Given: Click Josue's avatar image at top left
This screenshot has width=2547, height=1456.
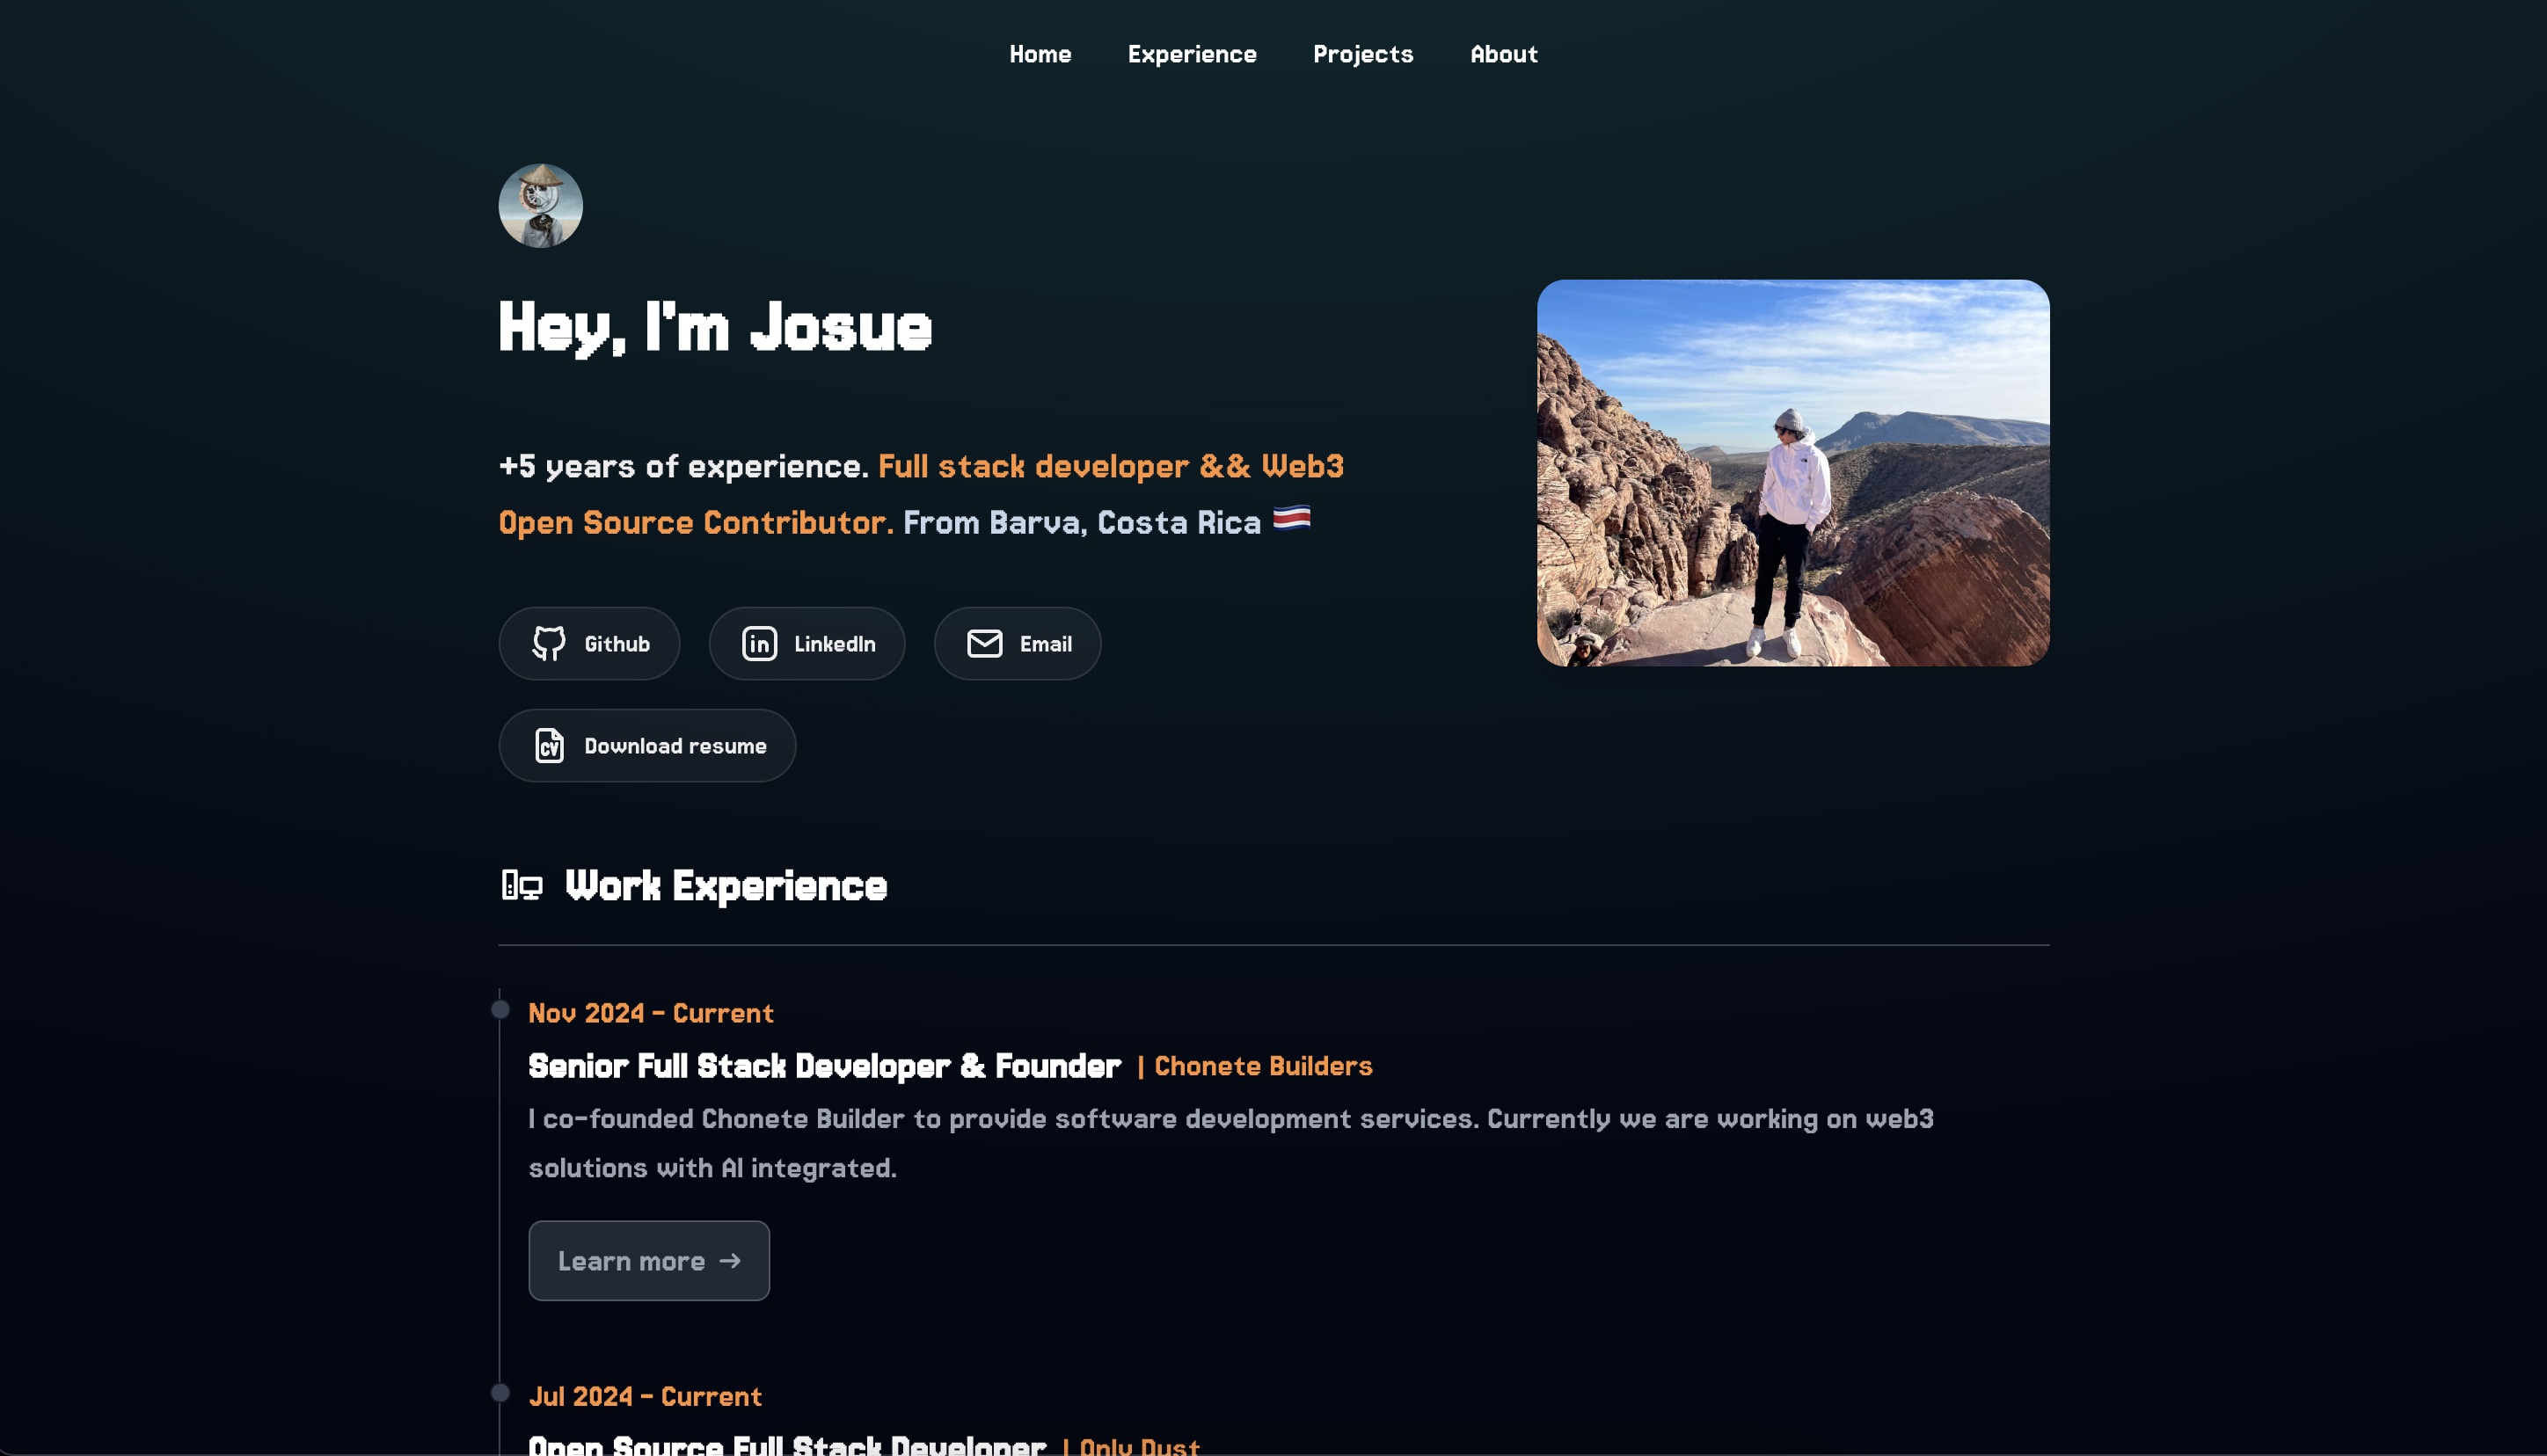Looking at the screenshot, I should (540, 206).
